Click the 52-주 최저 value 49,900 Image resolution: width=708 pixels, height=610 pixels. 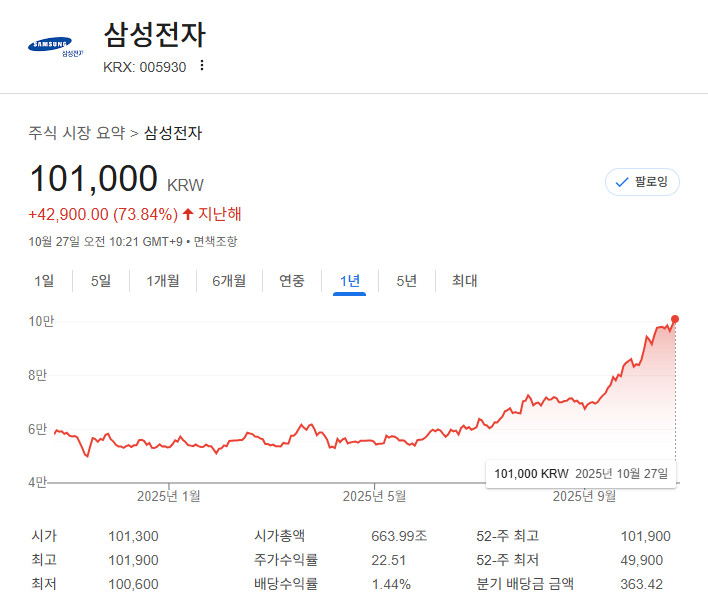tap(641, 560)
